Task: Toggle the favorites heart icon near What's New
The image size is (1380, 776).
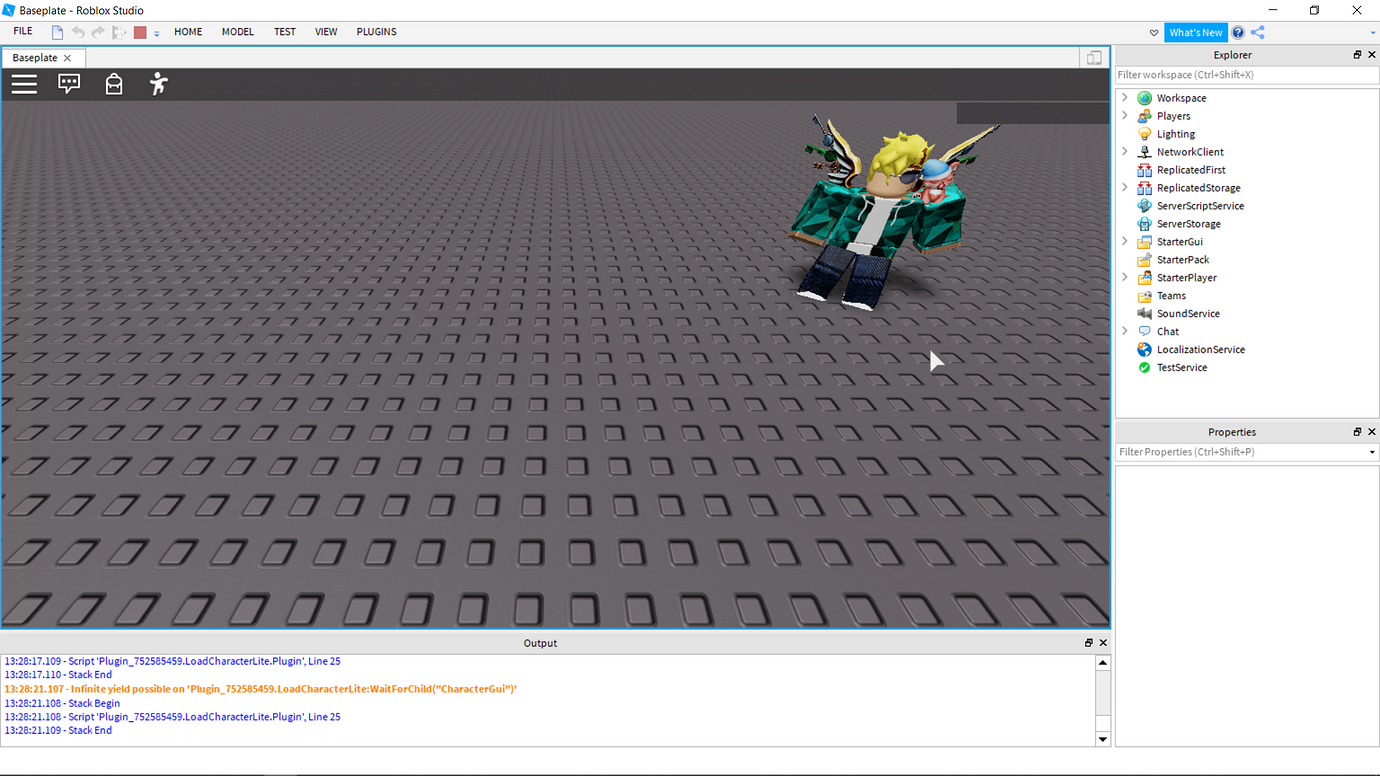Action: (x=1154, y=32)
